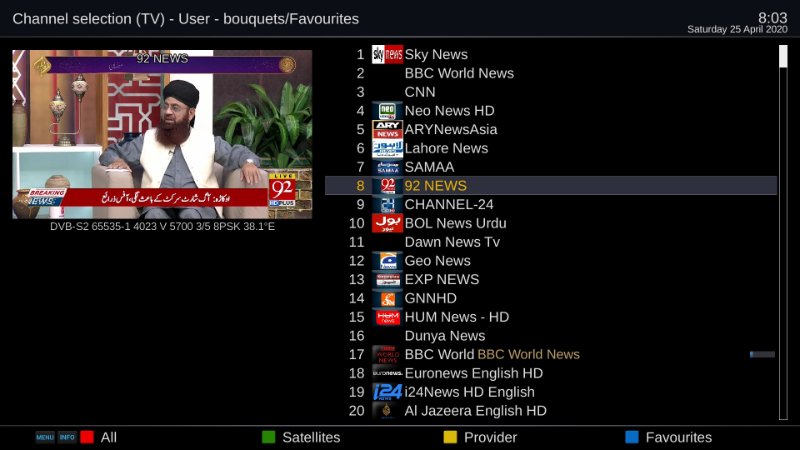
Task: Select channel CNN
Action: [x=551, y=92]
